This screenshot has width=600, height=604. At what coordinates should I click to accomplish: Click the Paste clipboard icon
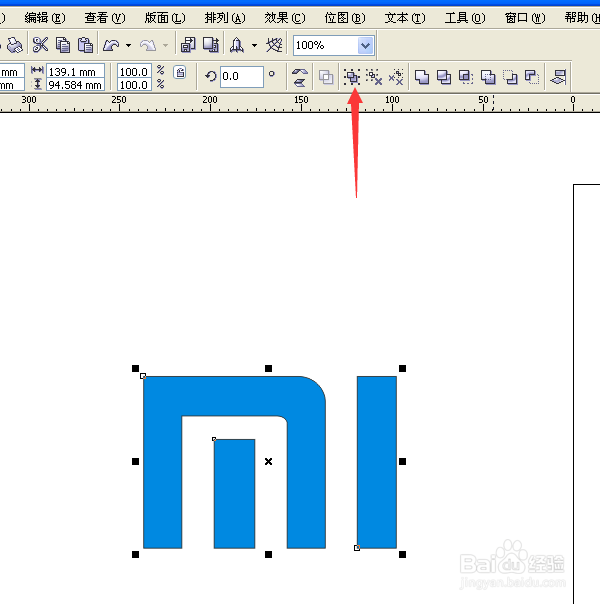tap(85, 45)
